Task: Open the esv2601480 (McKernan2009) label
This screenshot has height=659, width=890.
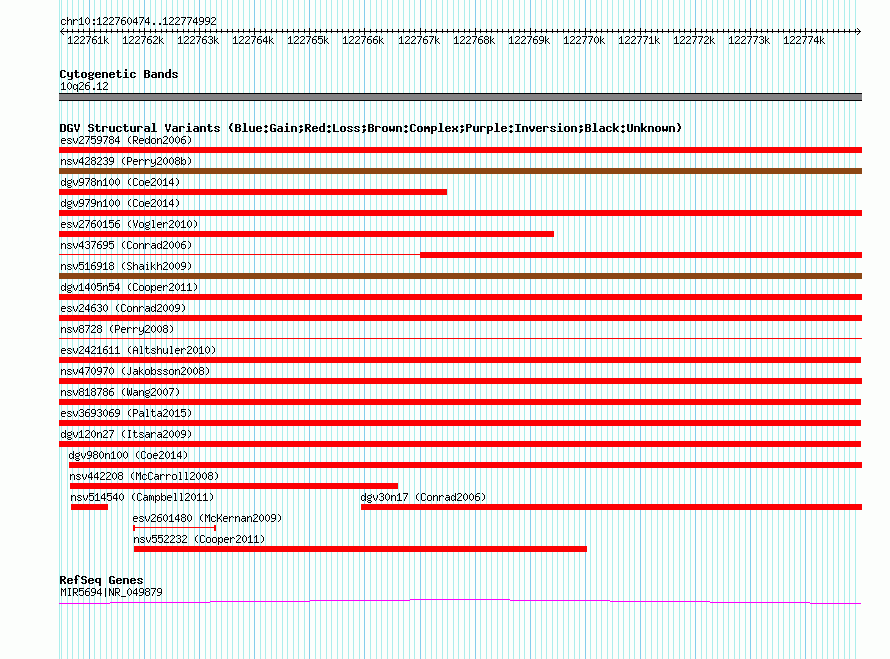Action: click(x=207, y=518)
